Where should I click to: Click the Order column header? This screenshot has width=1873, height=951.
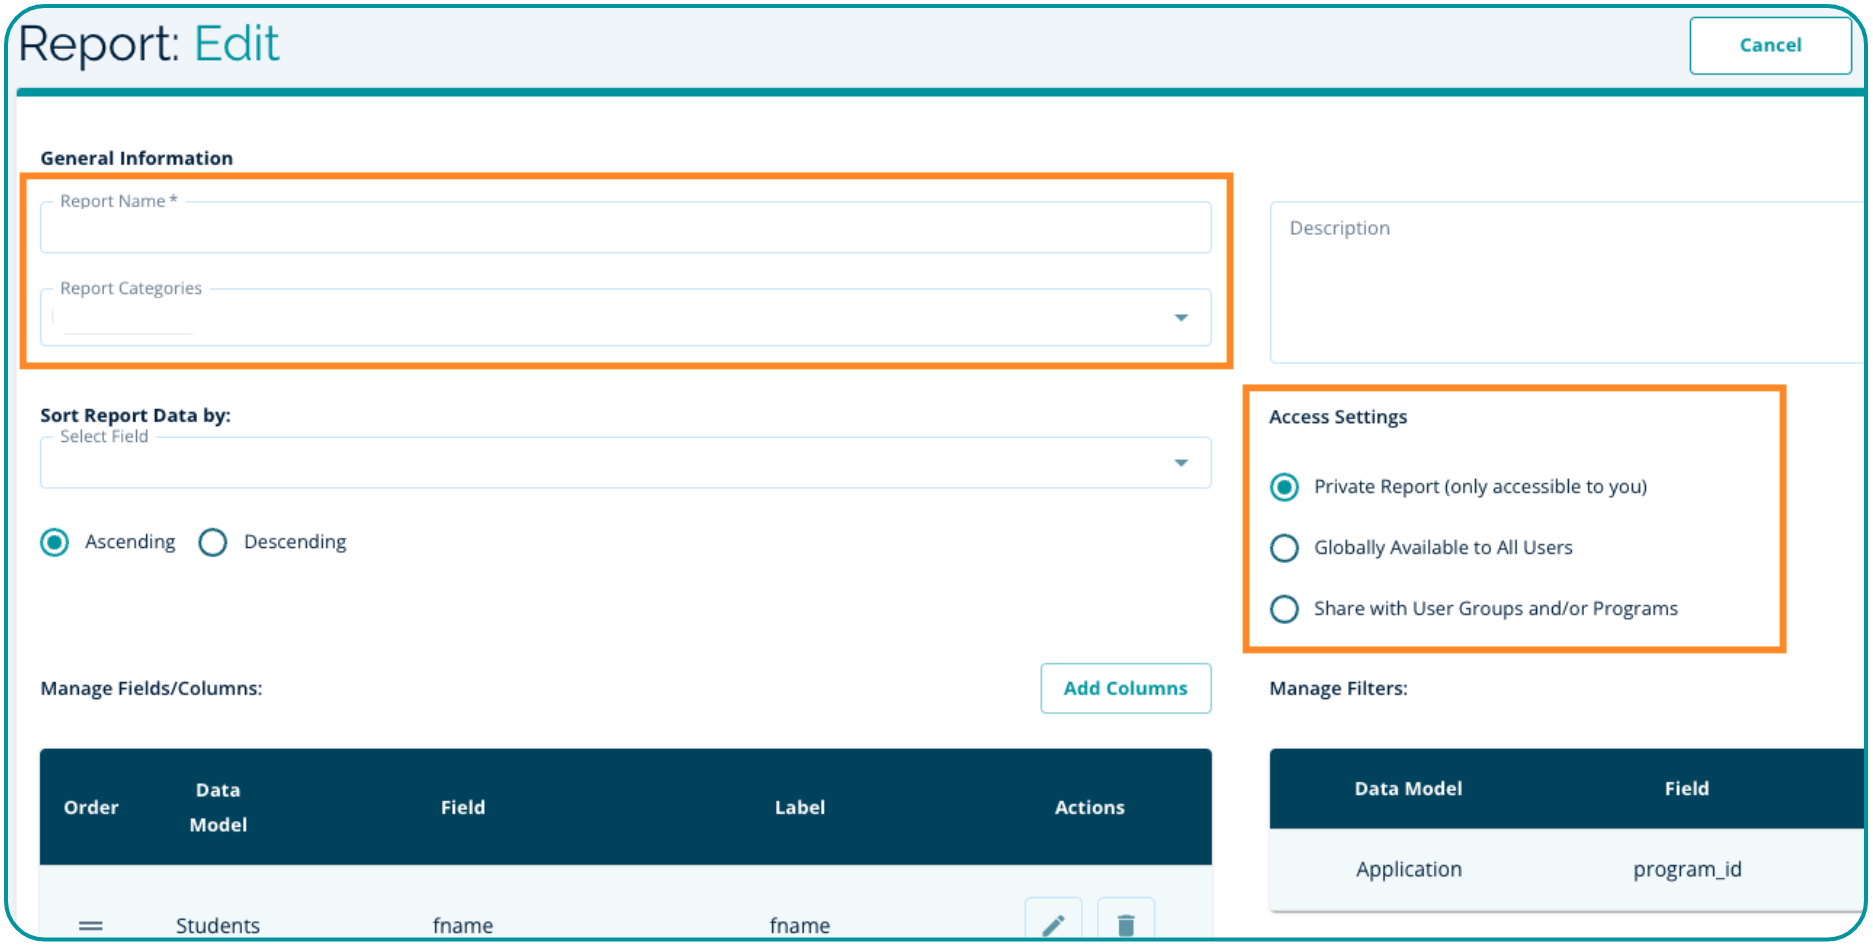91,807
